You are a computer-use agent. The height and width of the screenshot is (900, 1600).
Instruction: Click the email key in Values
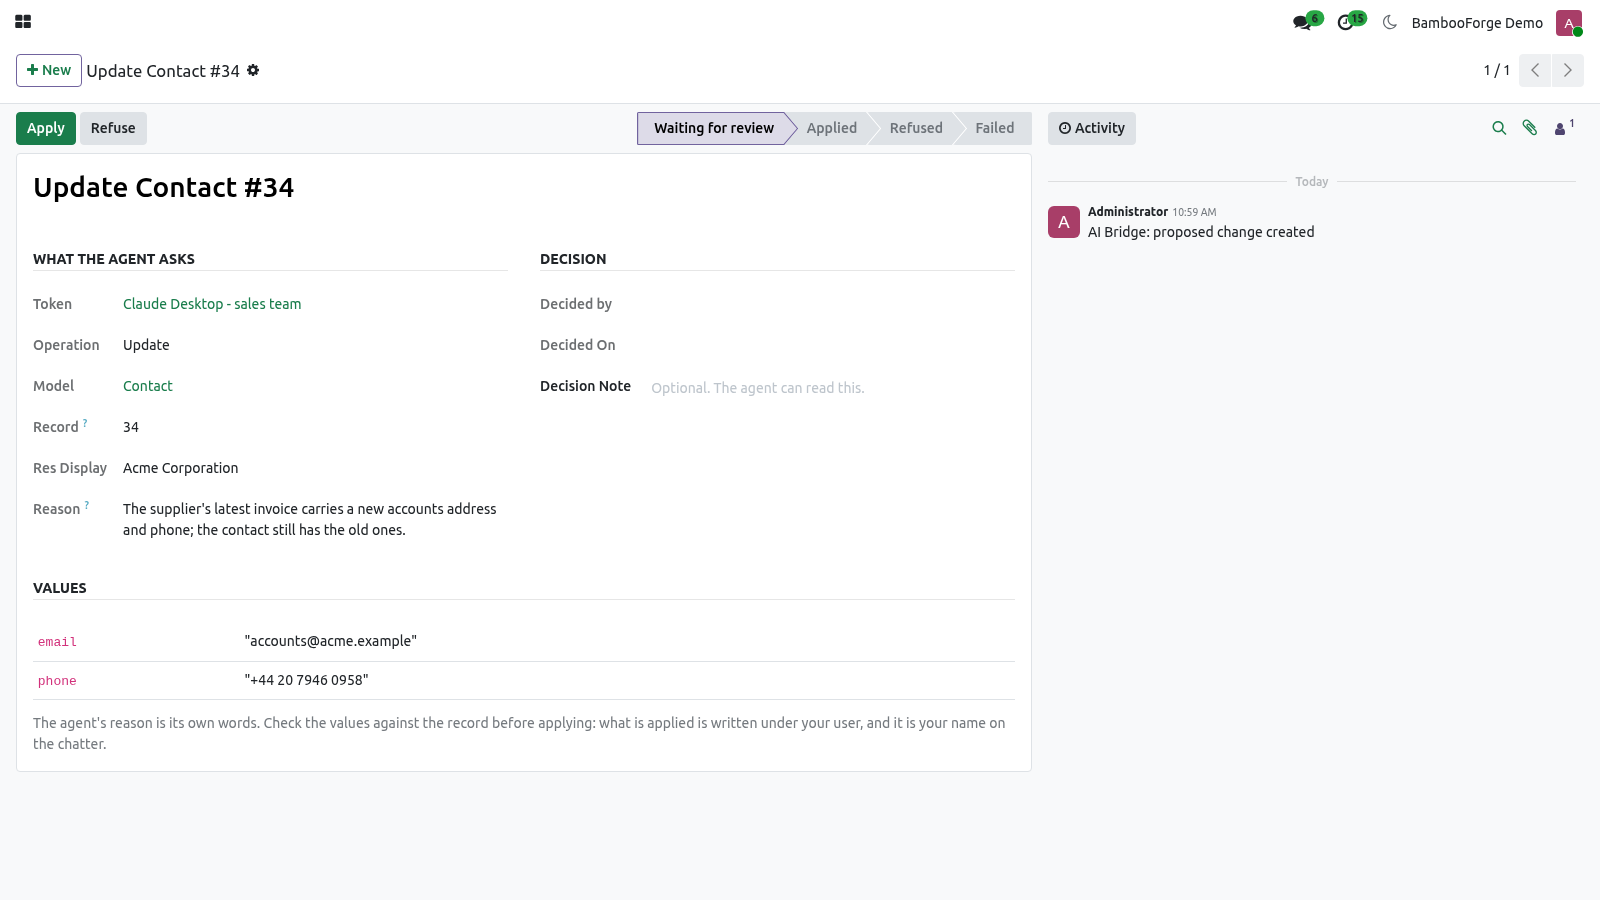click(57, 642)
